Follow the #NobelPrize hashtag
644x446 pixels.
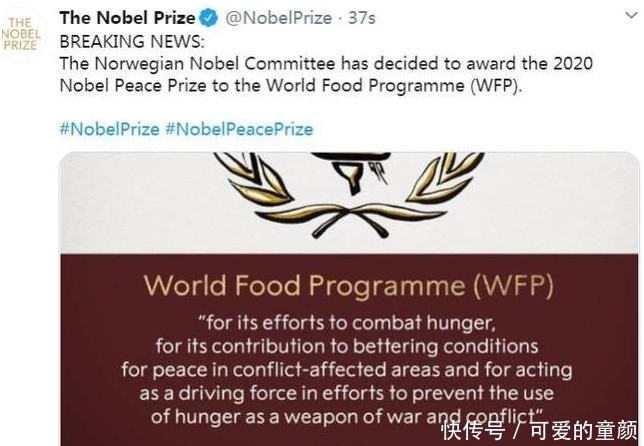point(109,129)
